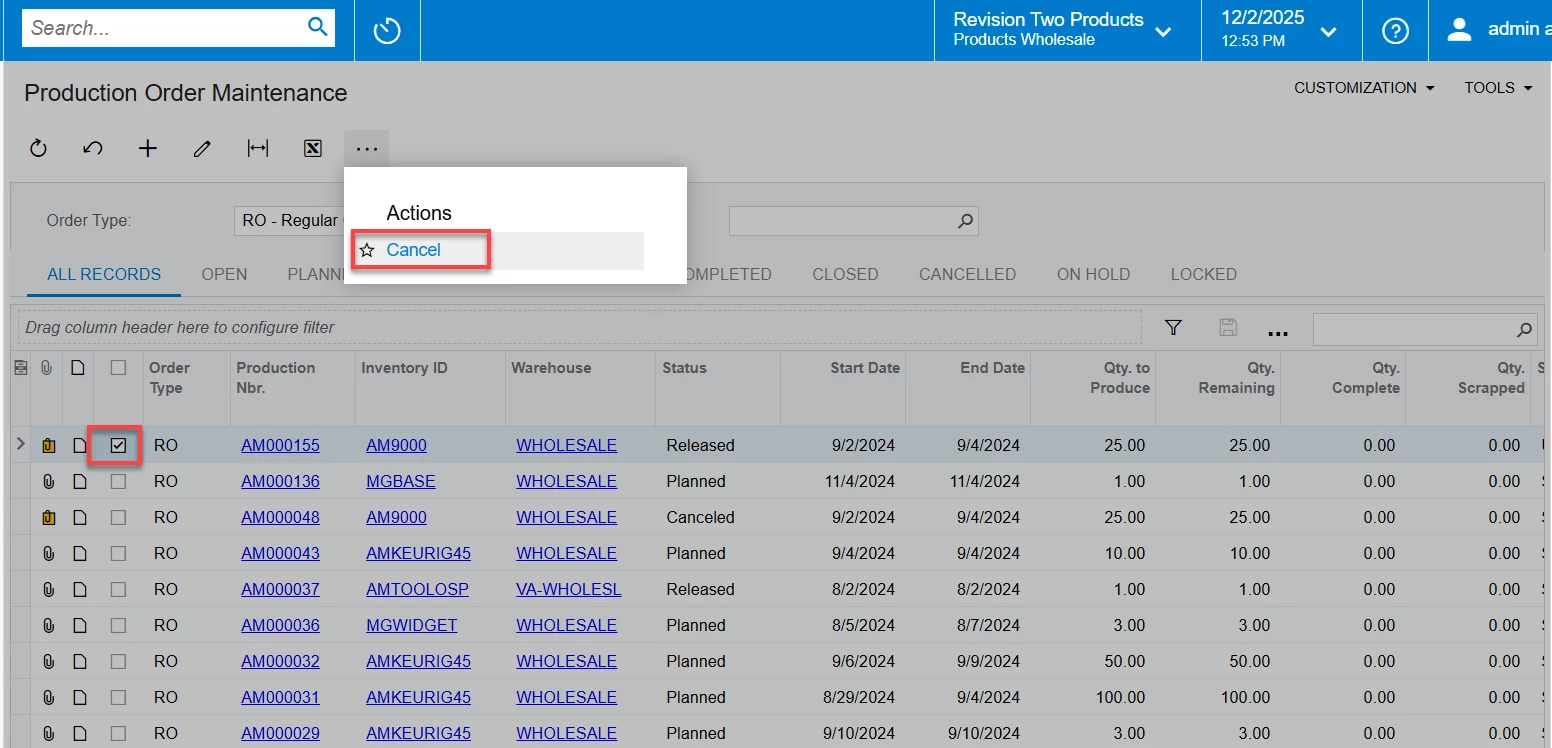Switch to the OPEN tab
1552x748 pixels.
click(224, 274)
